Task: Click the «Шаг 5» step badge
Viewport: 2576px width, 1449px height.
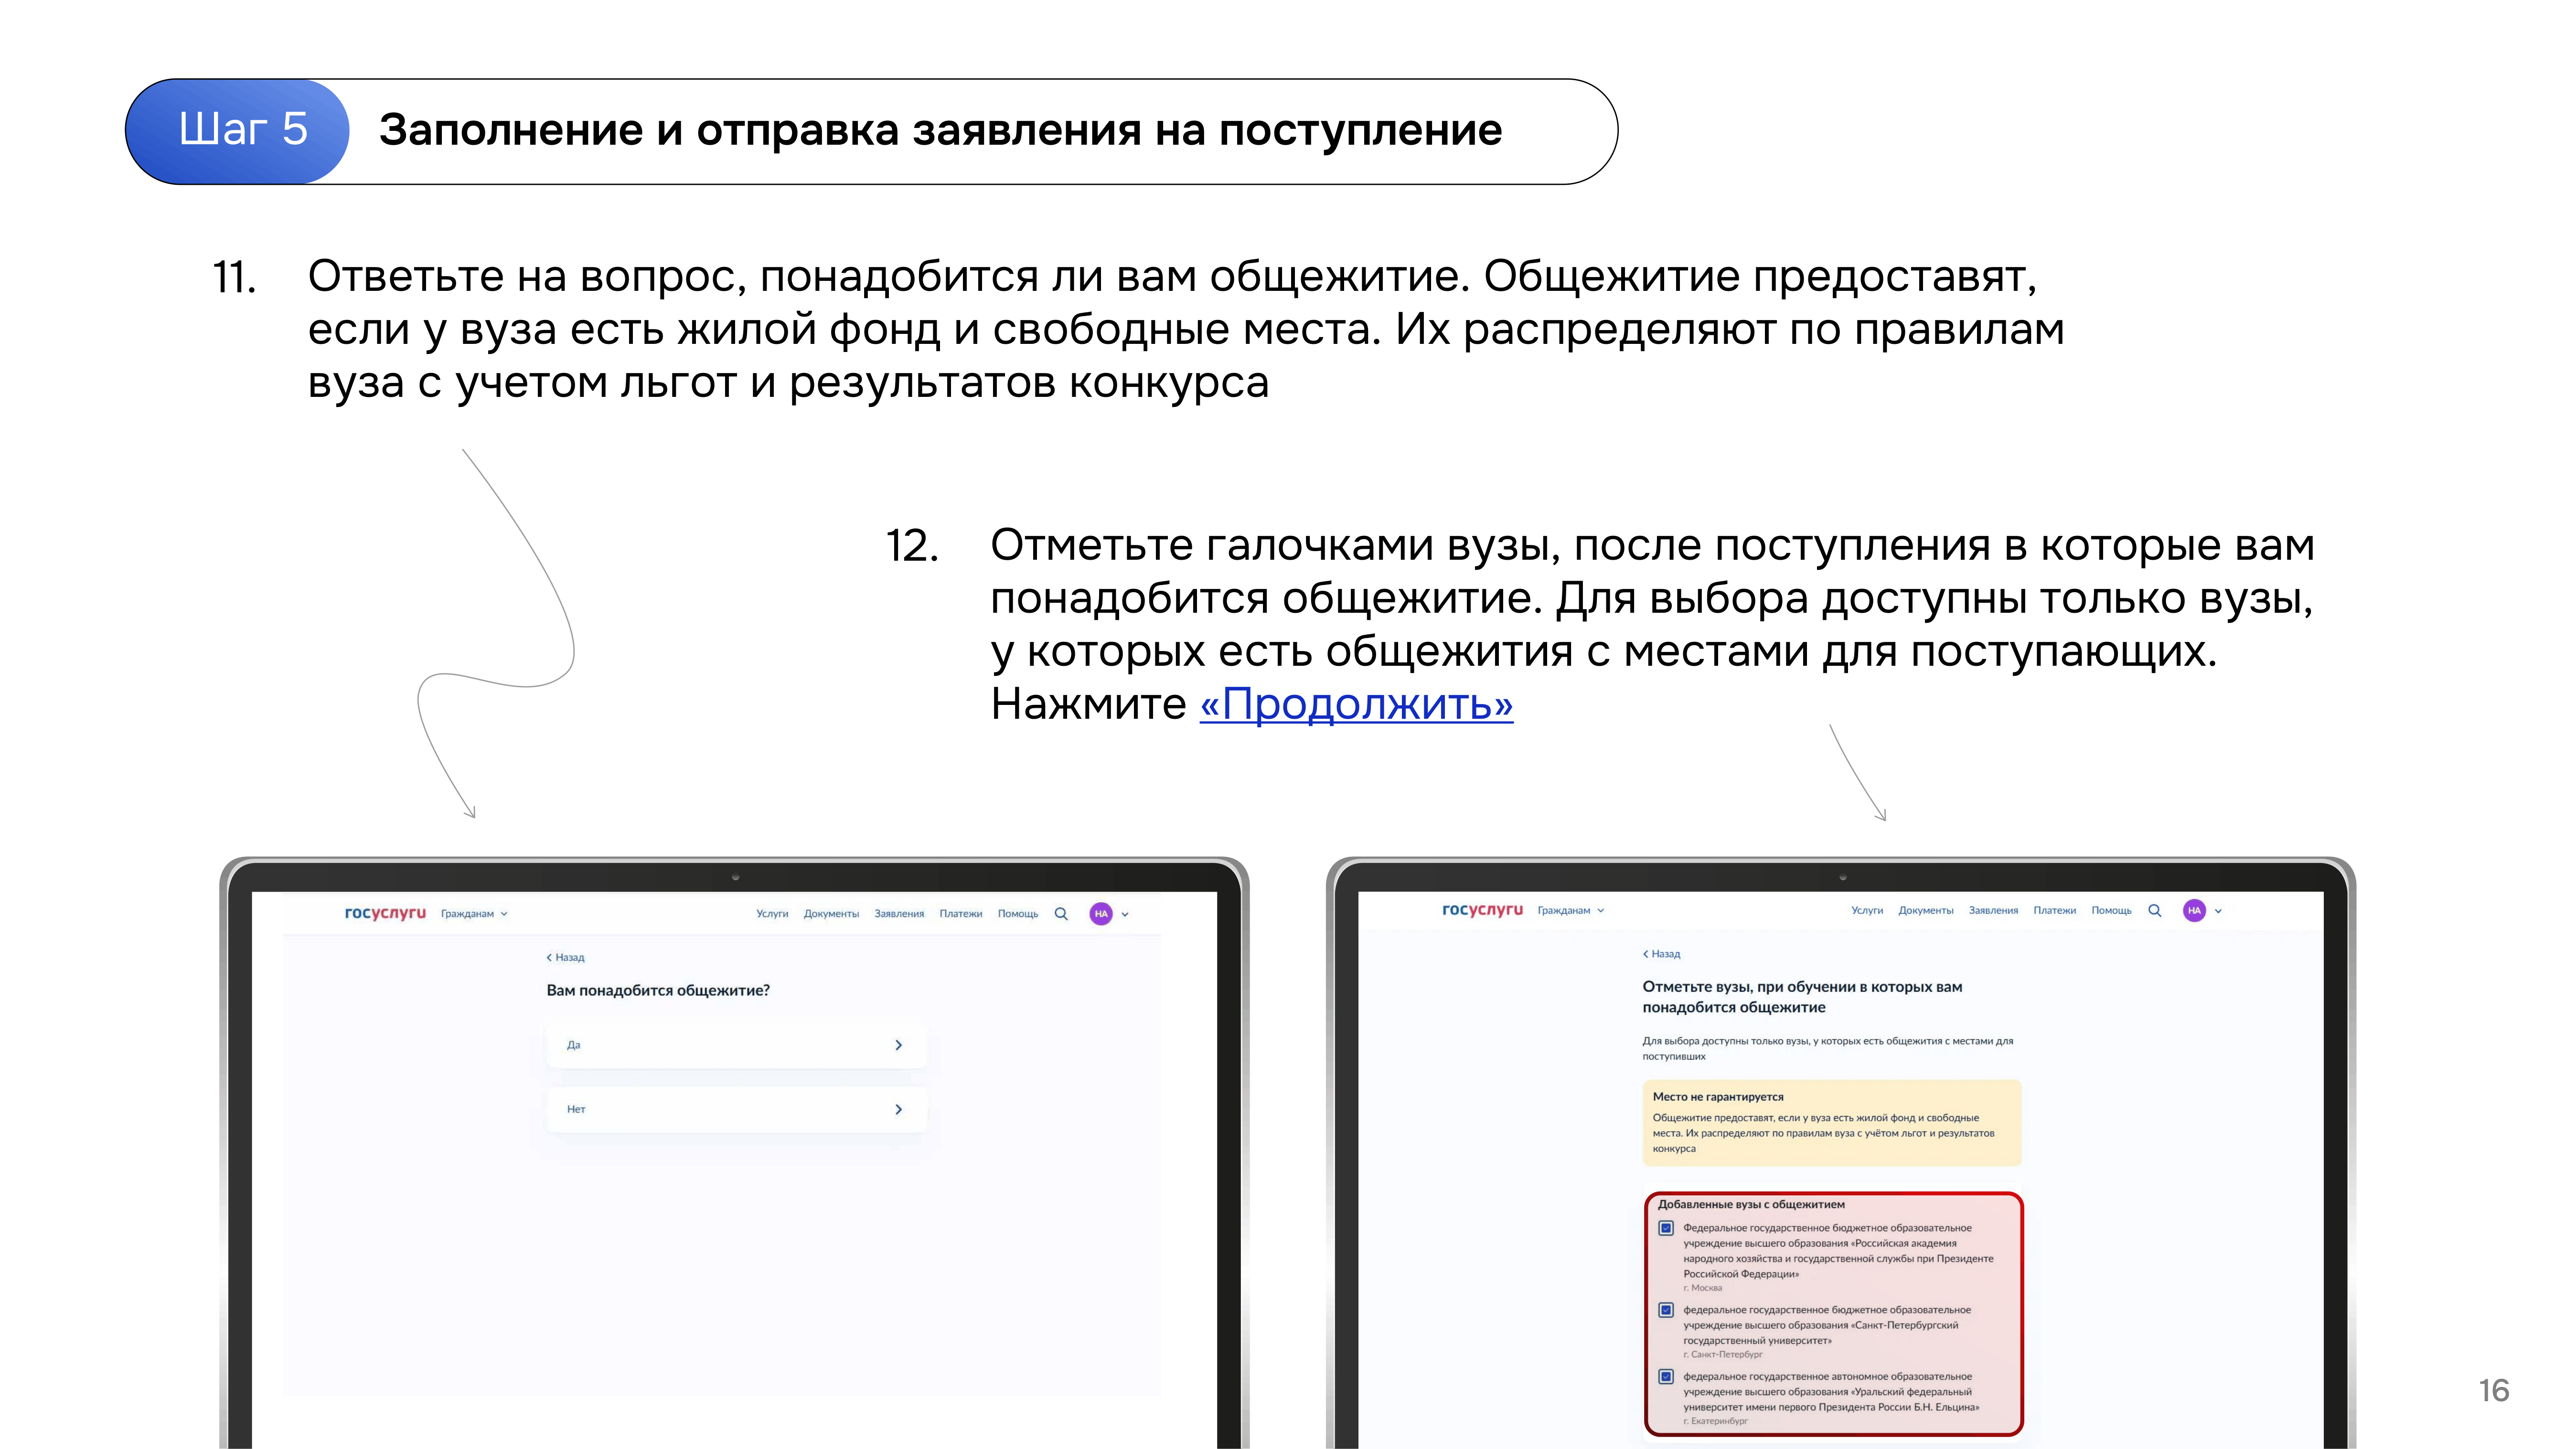Action: tap(238, 131)
